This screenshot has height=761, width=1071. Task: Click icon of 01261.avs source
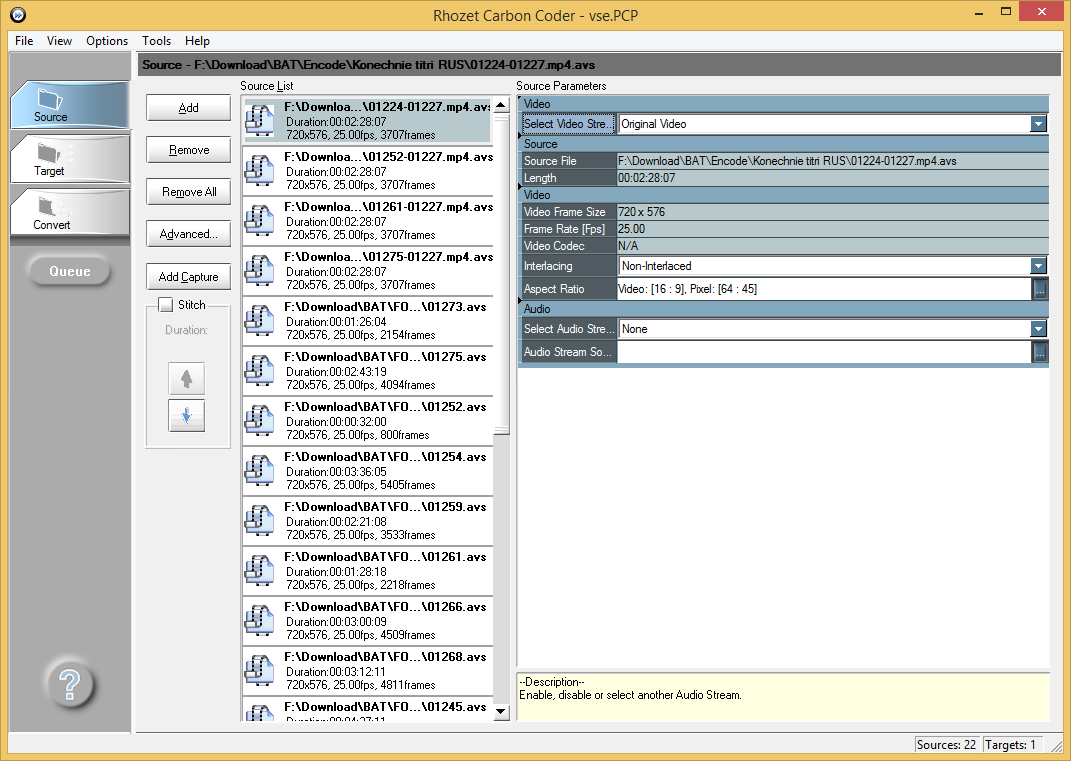pyautogui.click(x=260, y=570)
